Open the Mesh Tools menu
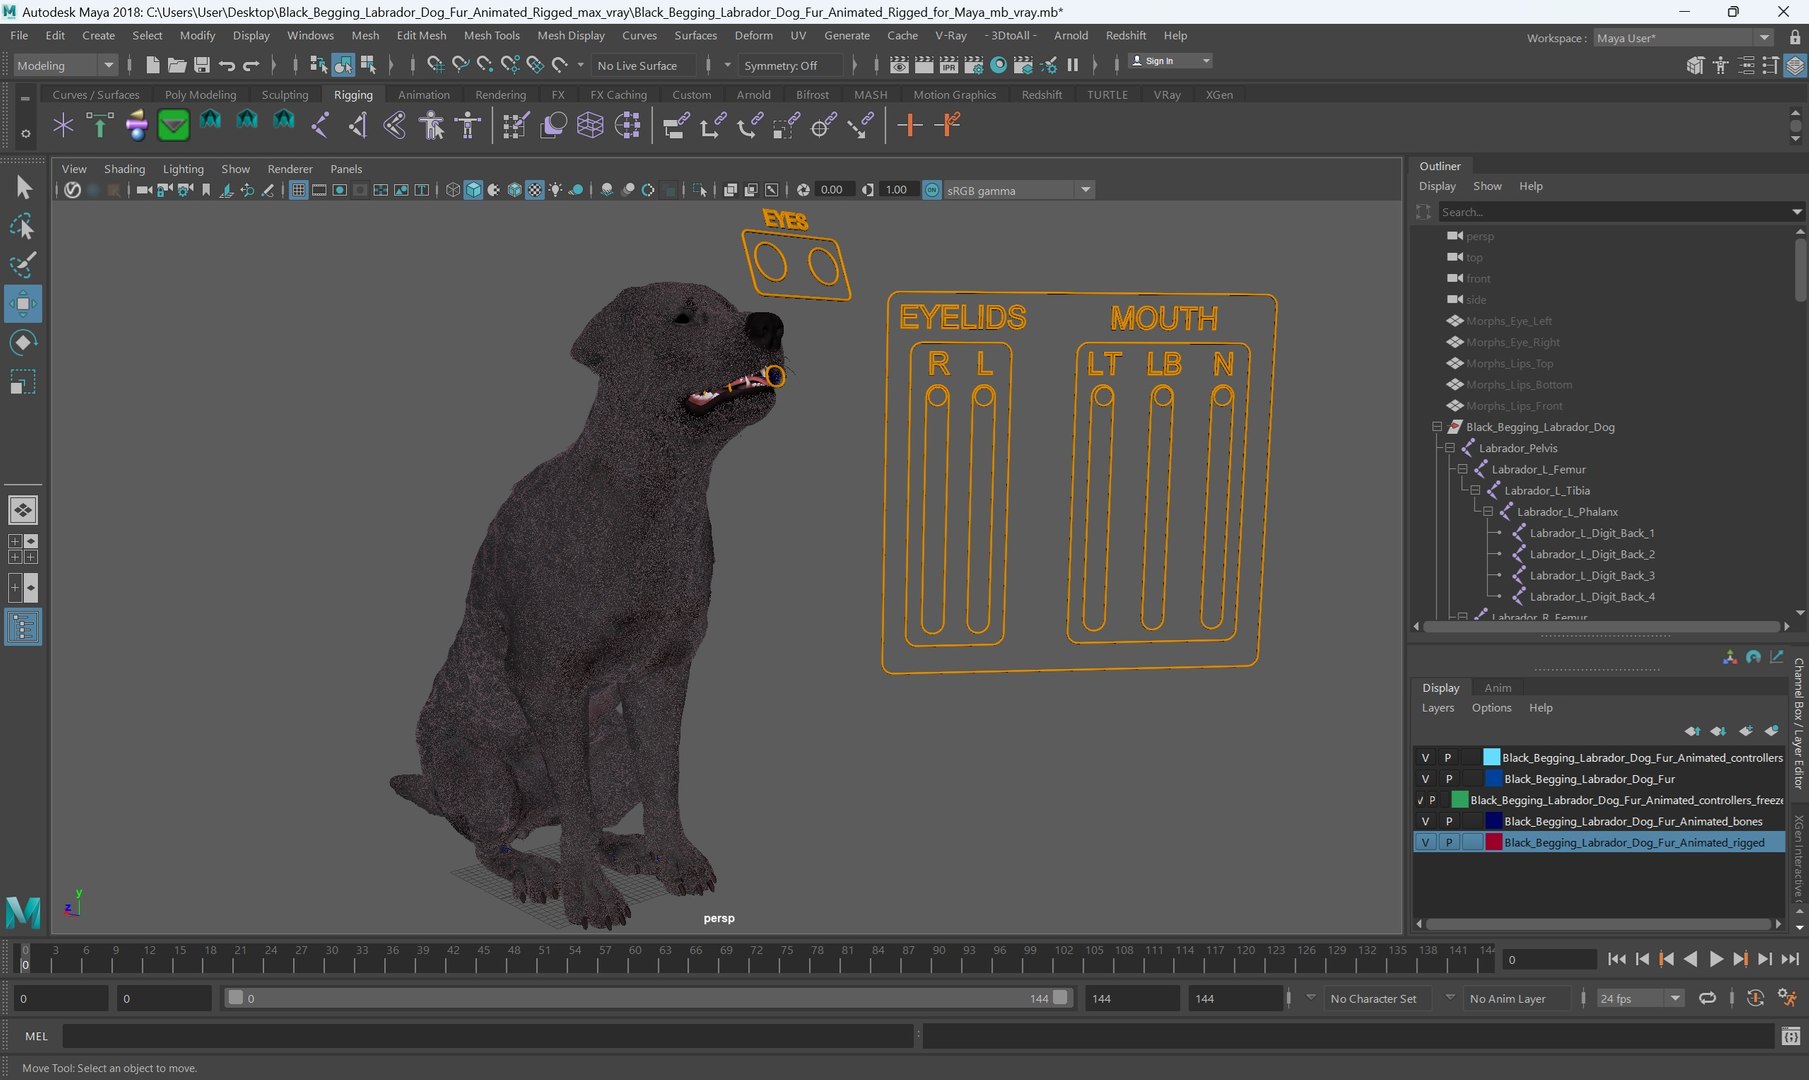Viewport: 1809px width, 1080px height. click(x=491, y=35)
